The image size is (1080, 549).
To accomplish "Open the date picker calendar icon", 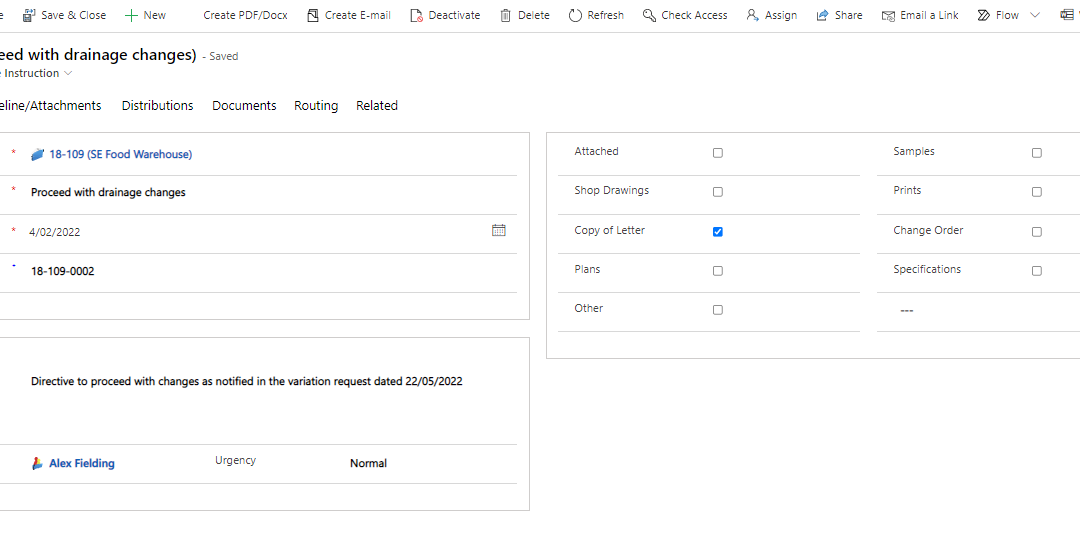I will point(499,230).
